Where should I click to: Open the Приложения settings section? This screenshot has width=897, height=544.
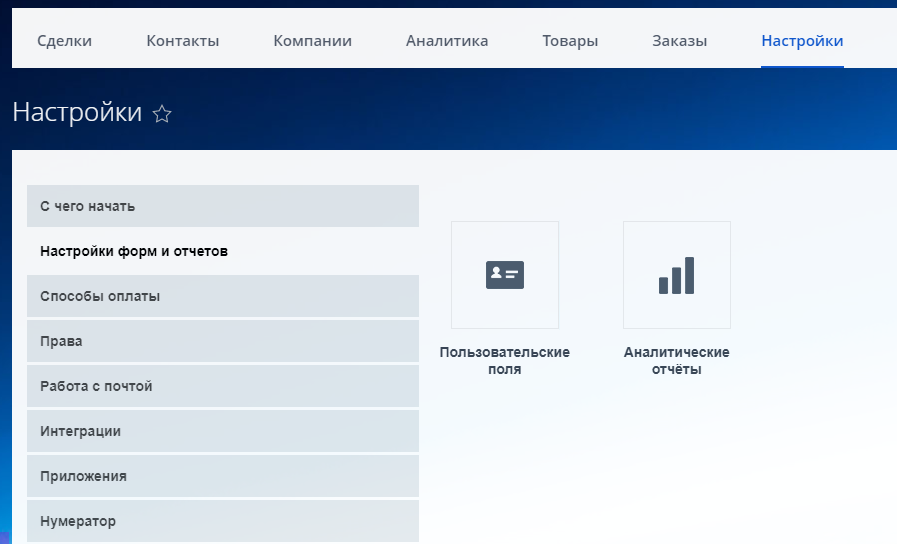[222, 476]
